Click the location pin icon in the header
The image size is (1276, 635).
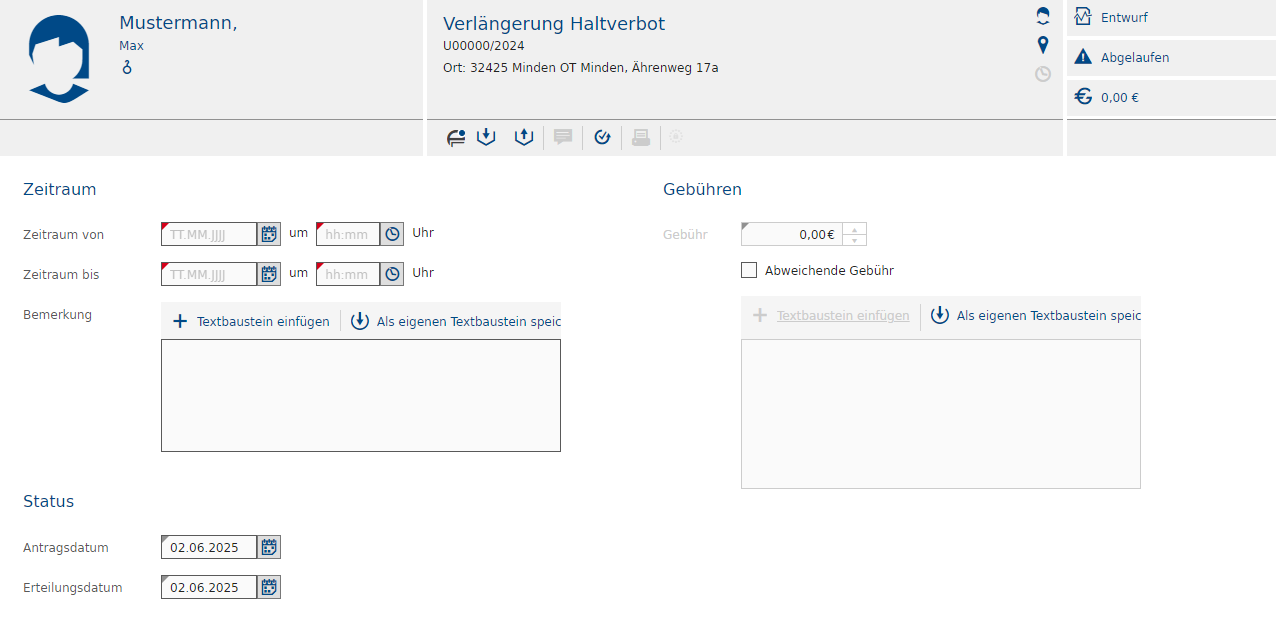(x=1043, y=45)
